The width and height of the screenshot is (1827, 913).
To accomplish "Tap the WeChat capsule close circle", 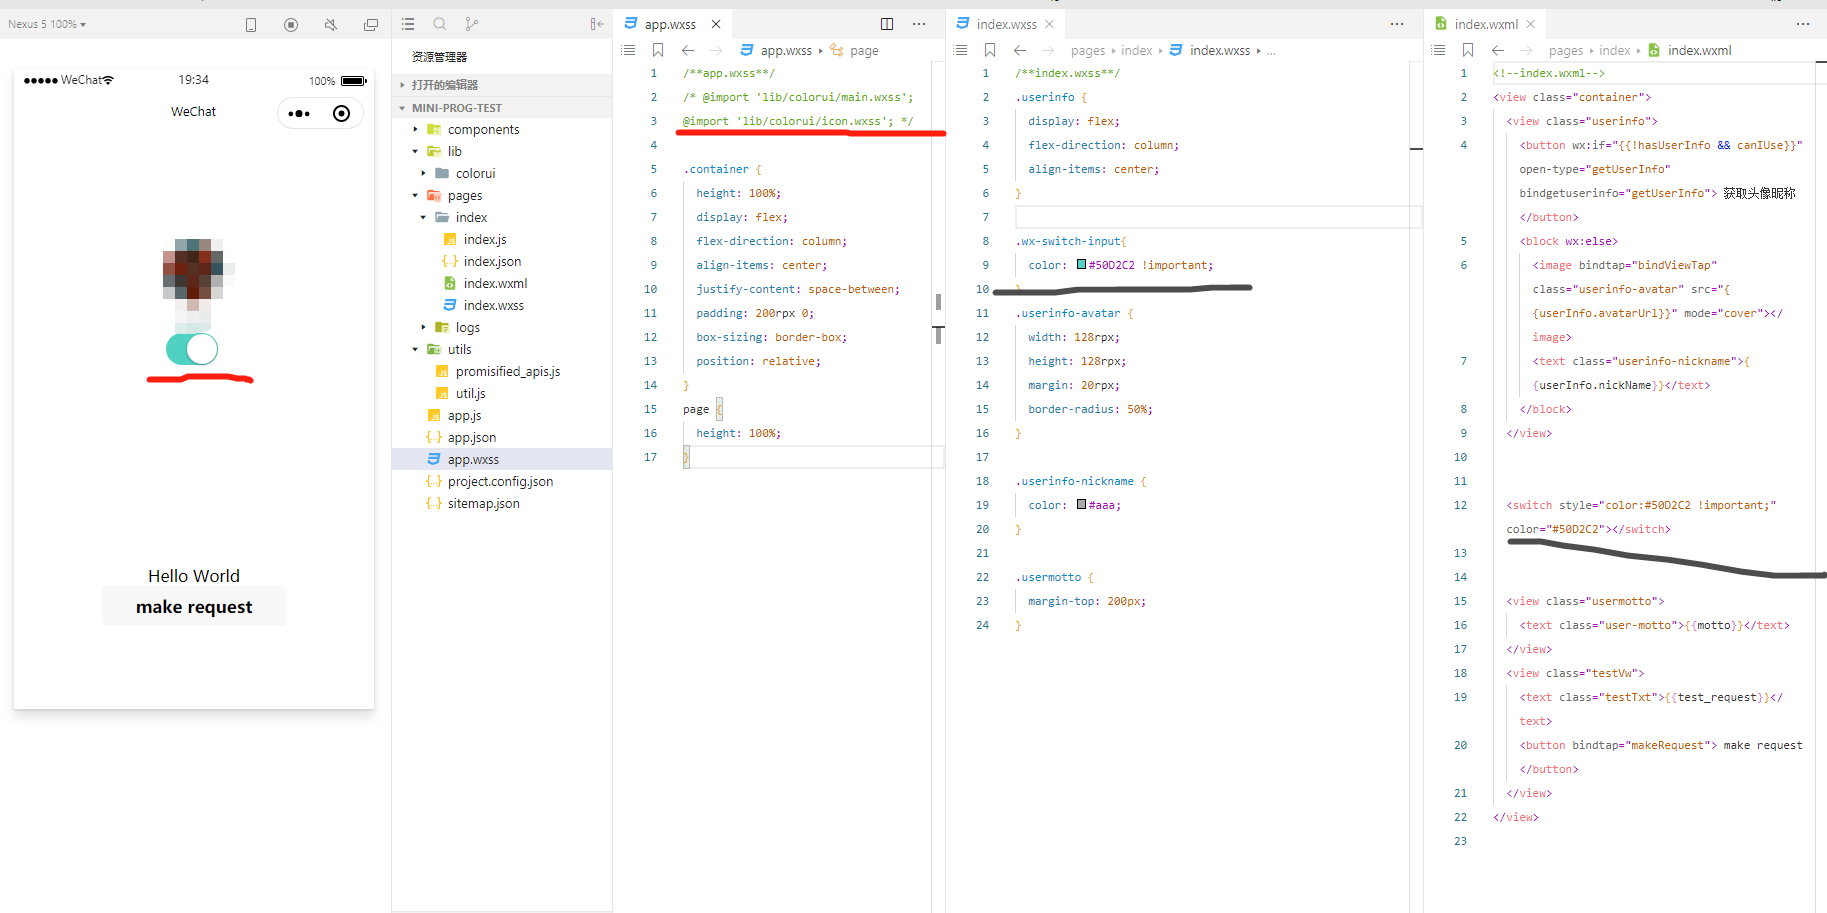I will (342, 114).
